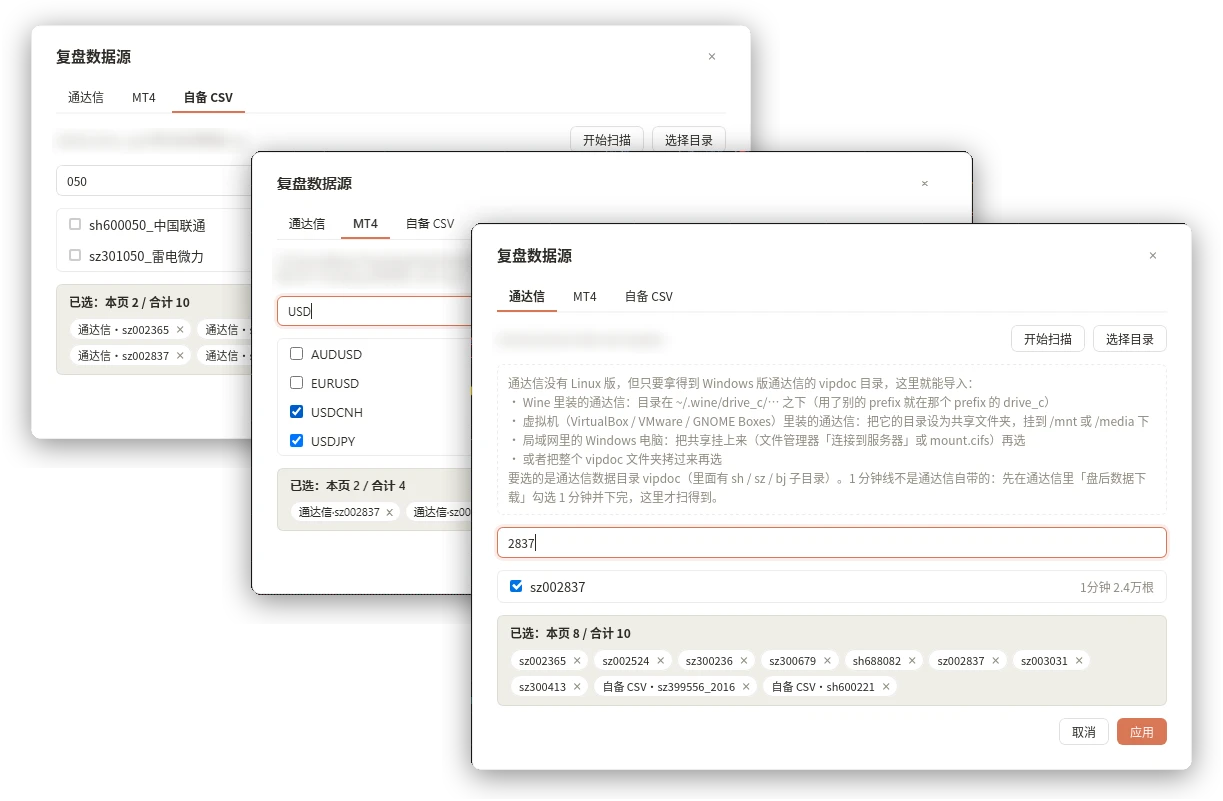Click 开始扫描 in the front dialog

1048,339
